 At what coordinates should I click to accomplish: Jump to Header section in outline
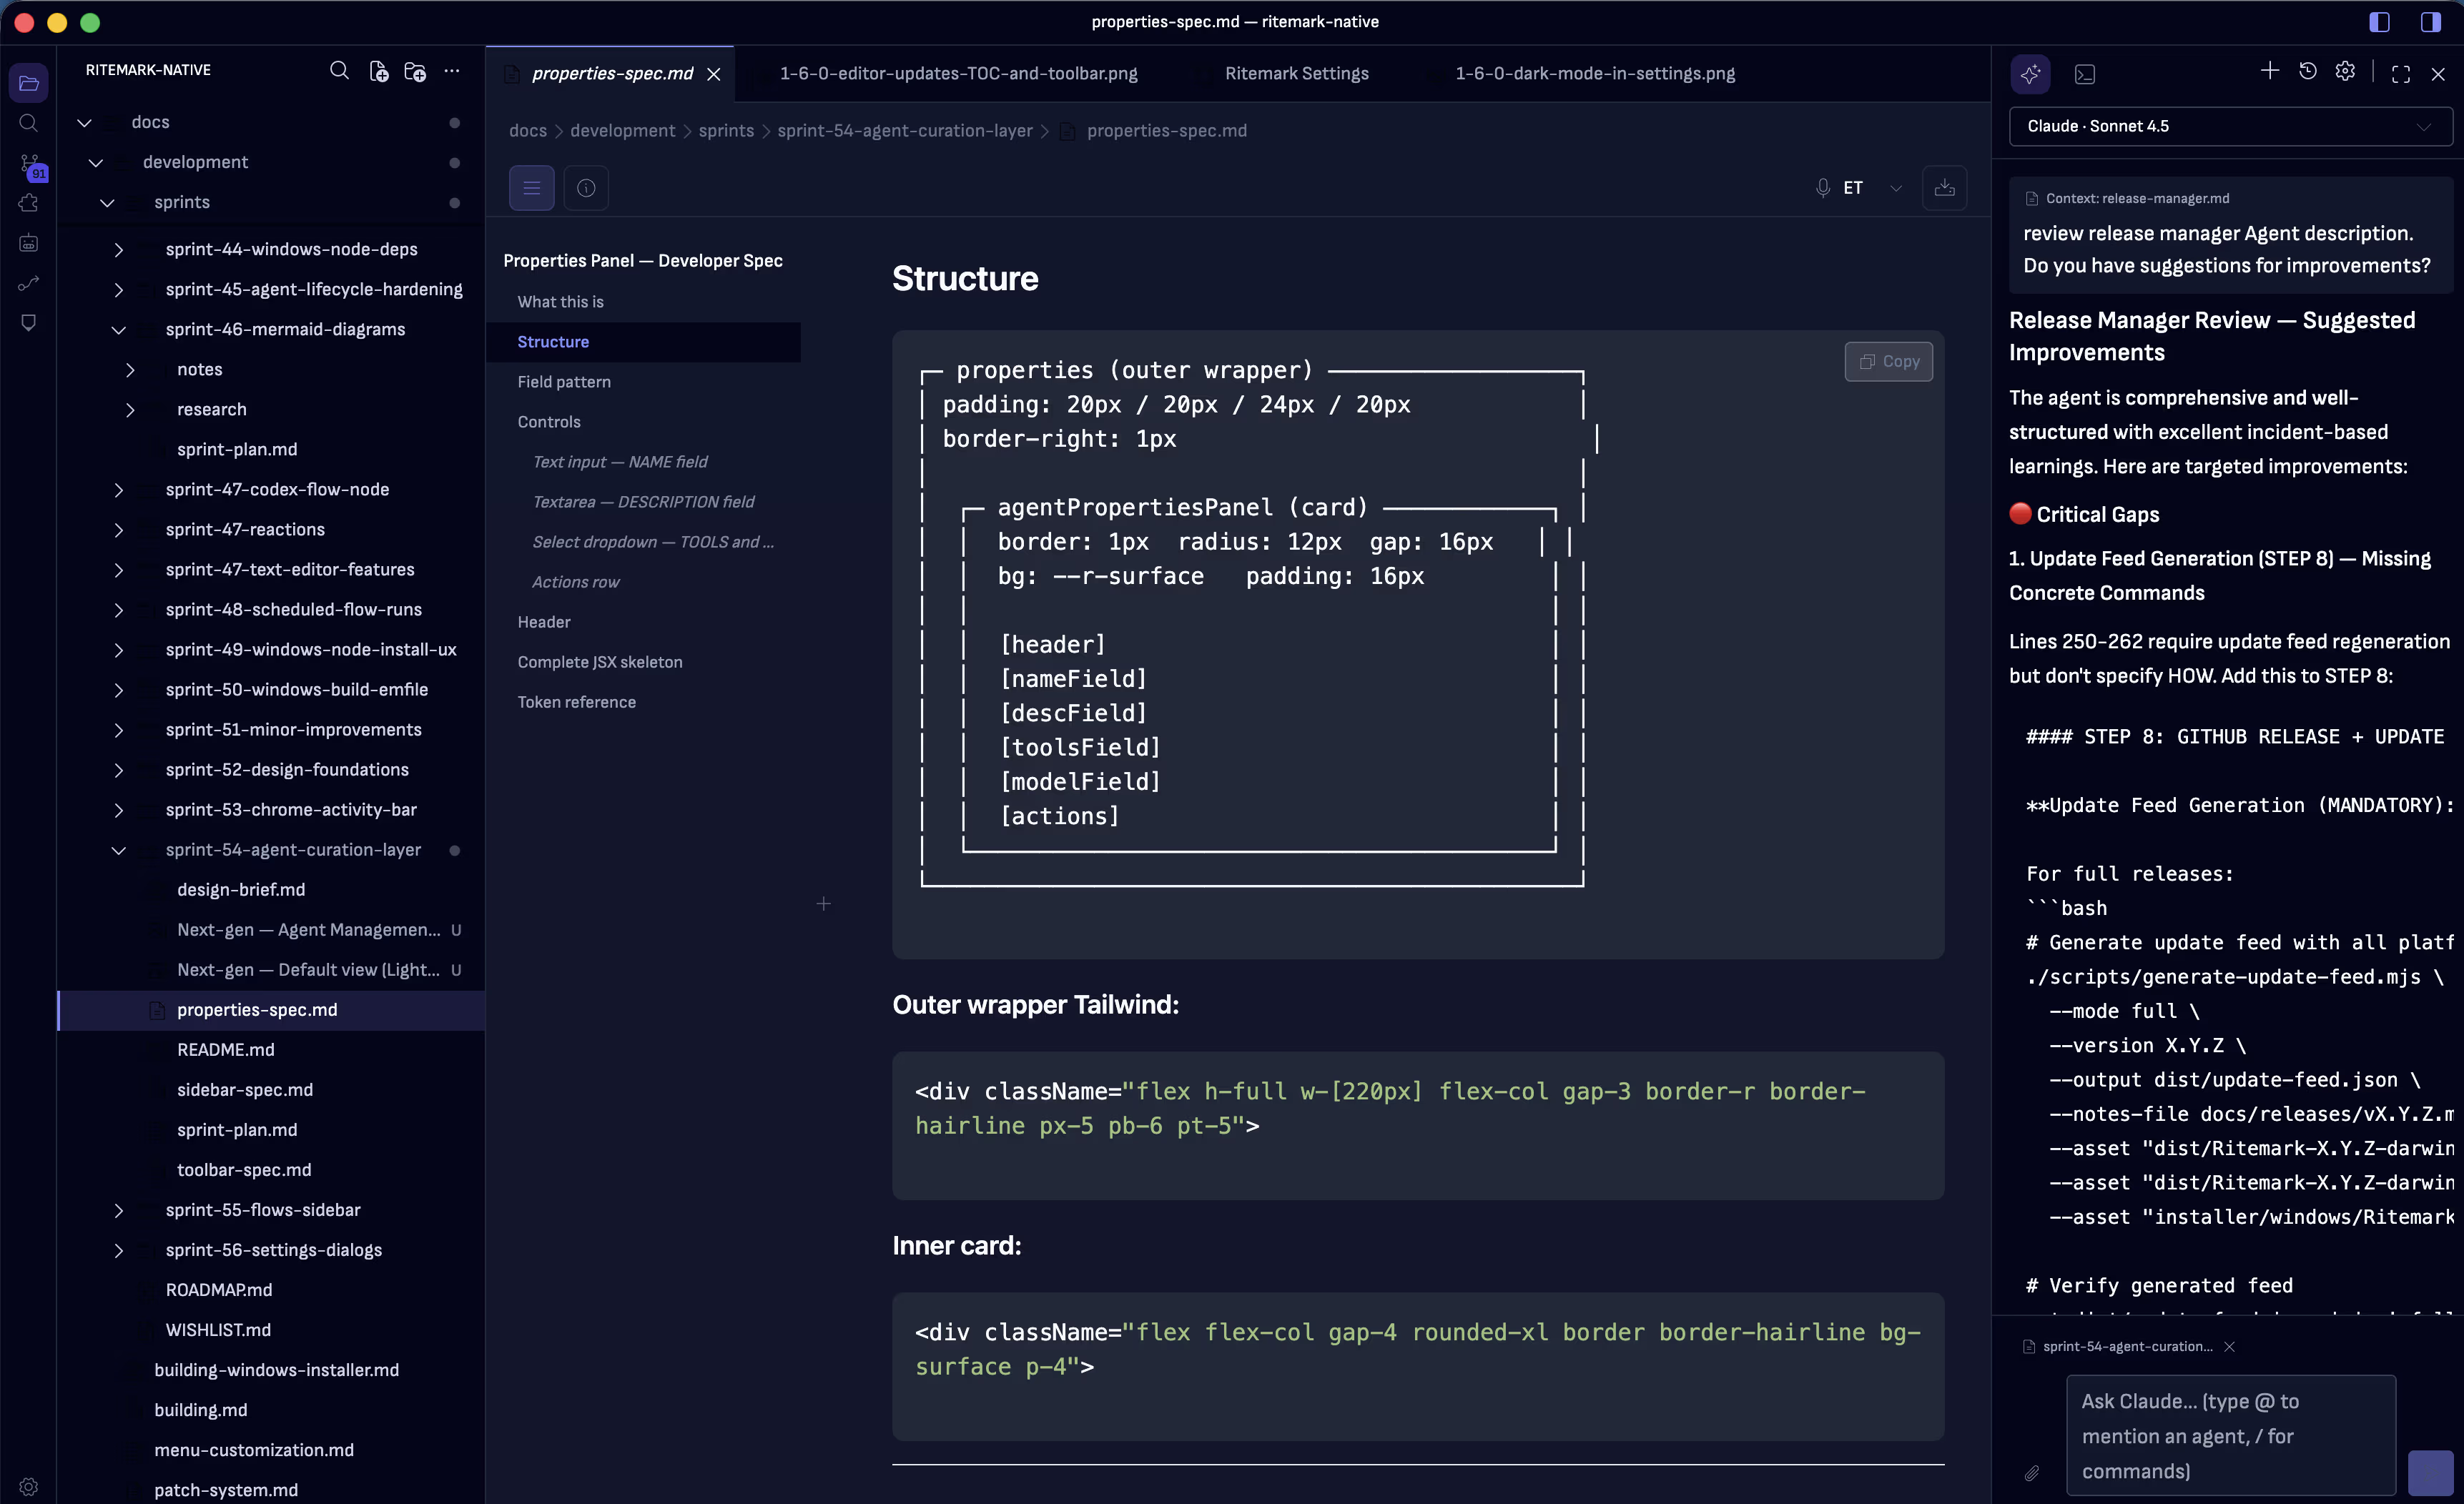(544, 622)
